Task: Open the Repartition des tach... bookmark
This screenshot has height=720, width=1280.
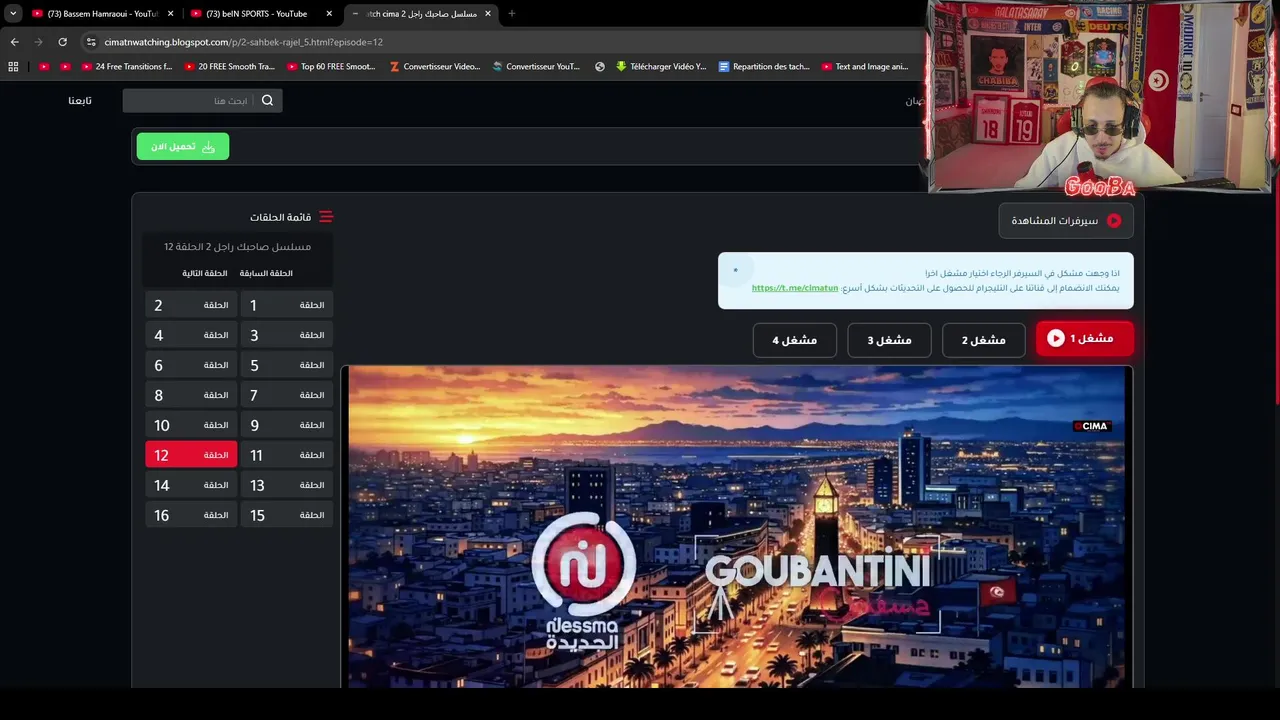Action: coord(765,67)
